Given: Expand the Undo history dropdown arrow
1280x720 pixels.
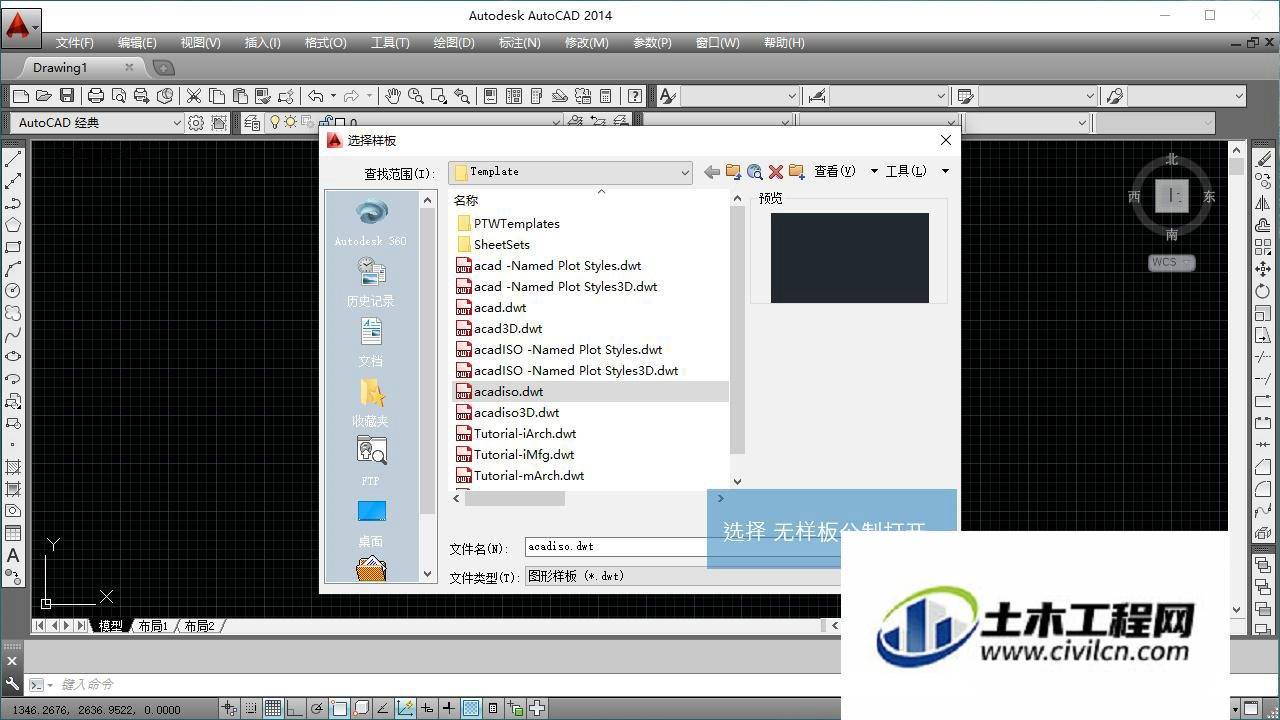Looking at the screenshot, I should pyautogui.click(x=333, y=96).
